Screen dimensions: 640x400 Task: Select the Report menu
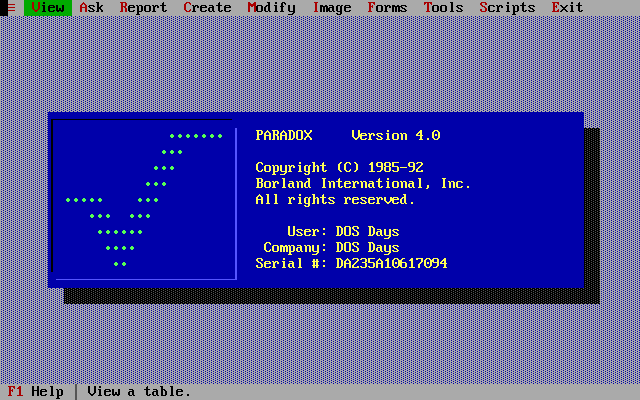point(143,8)
